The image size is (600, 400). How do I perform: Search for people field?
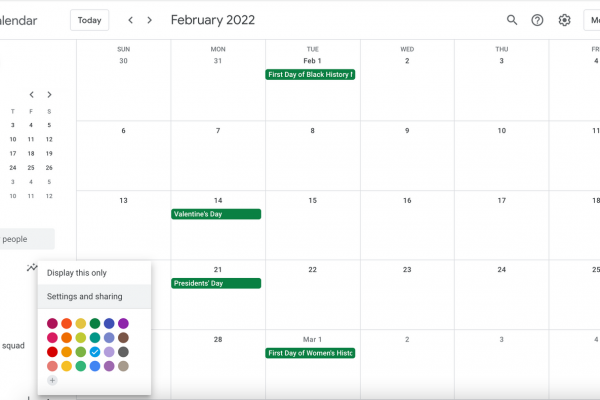click(x=25, y=239)
